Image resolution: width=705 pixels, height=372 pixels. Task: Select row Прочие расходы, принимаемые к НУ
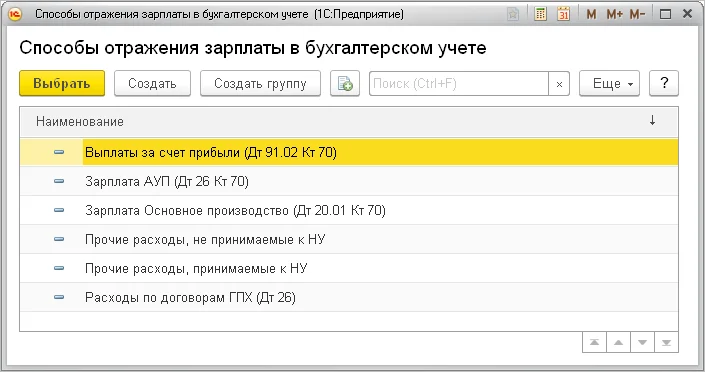349,268
